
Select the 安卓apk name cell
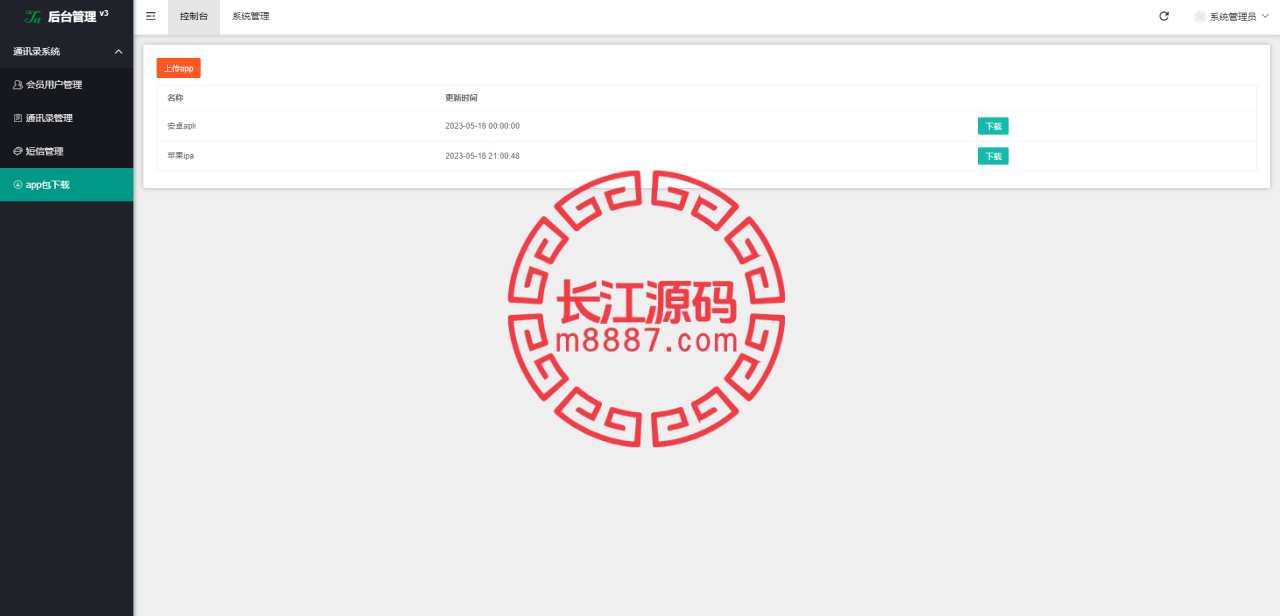click(x=182, y=126)
